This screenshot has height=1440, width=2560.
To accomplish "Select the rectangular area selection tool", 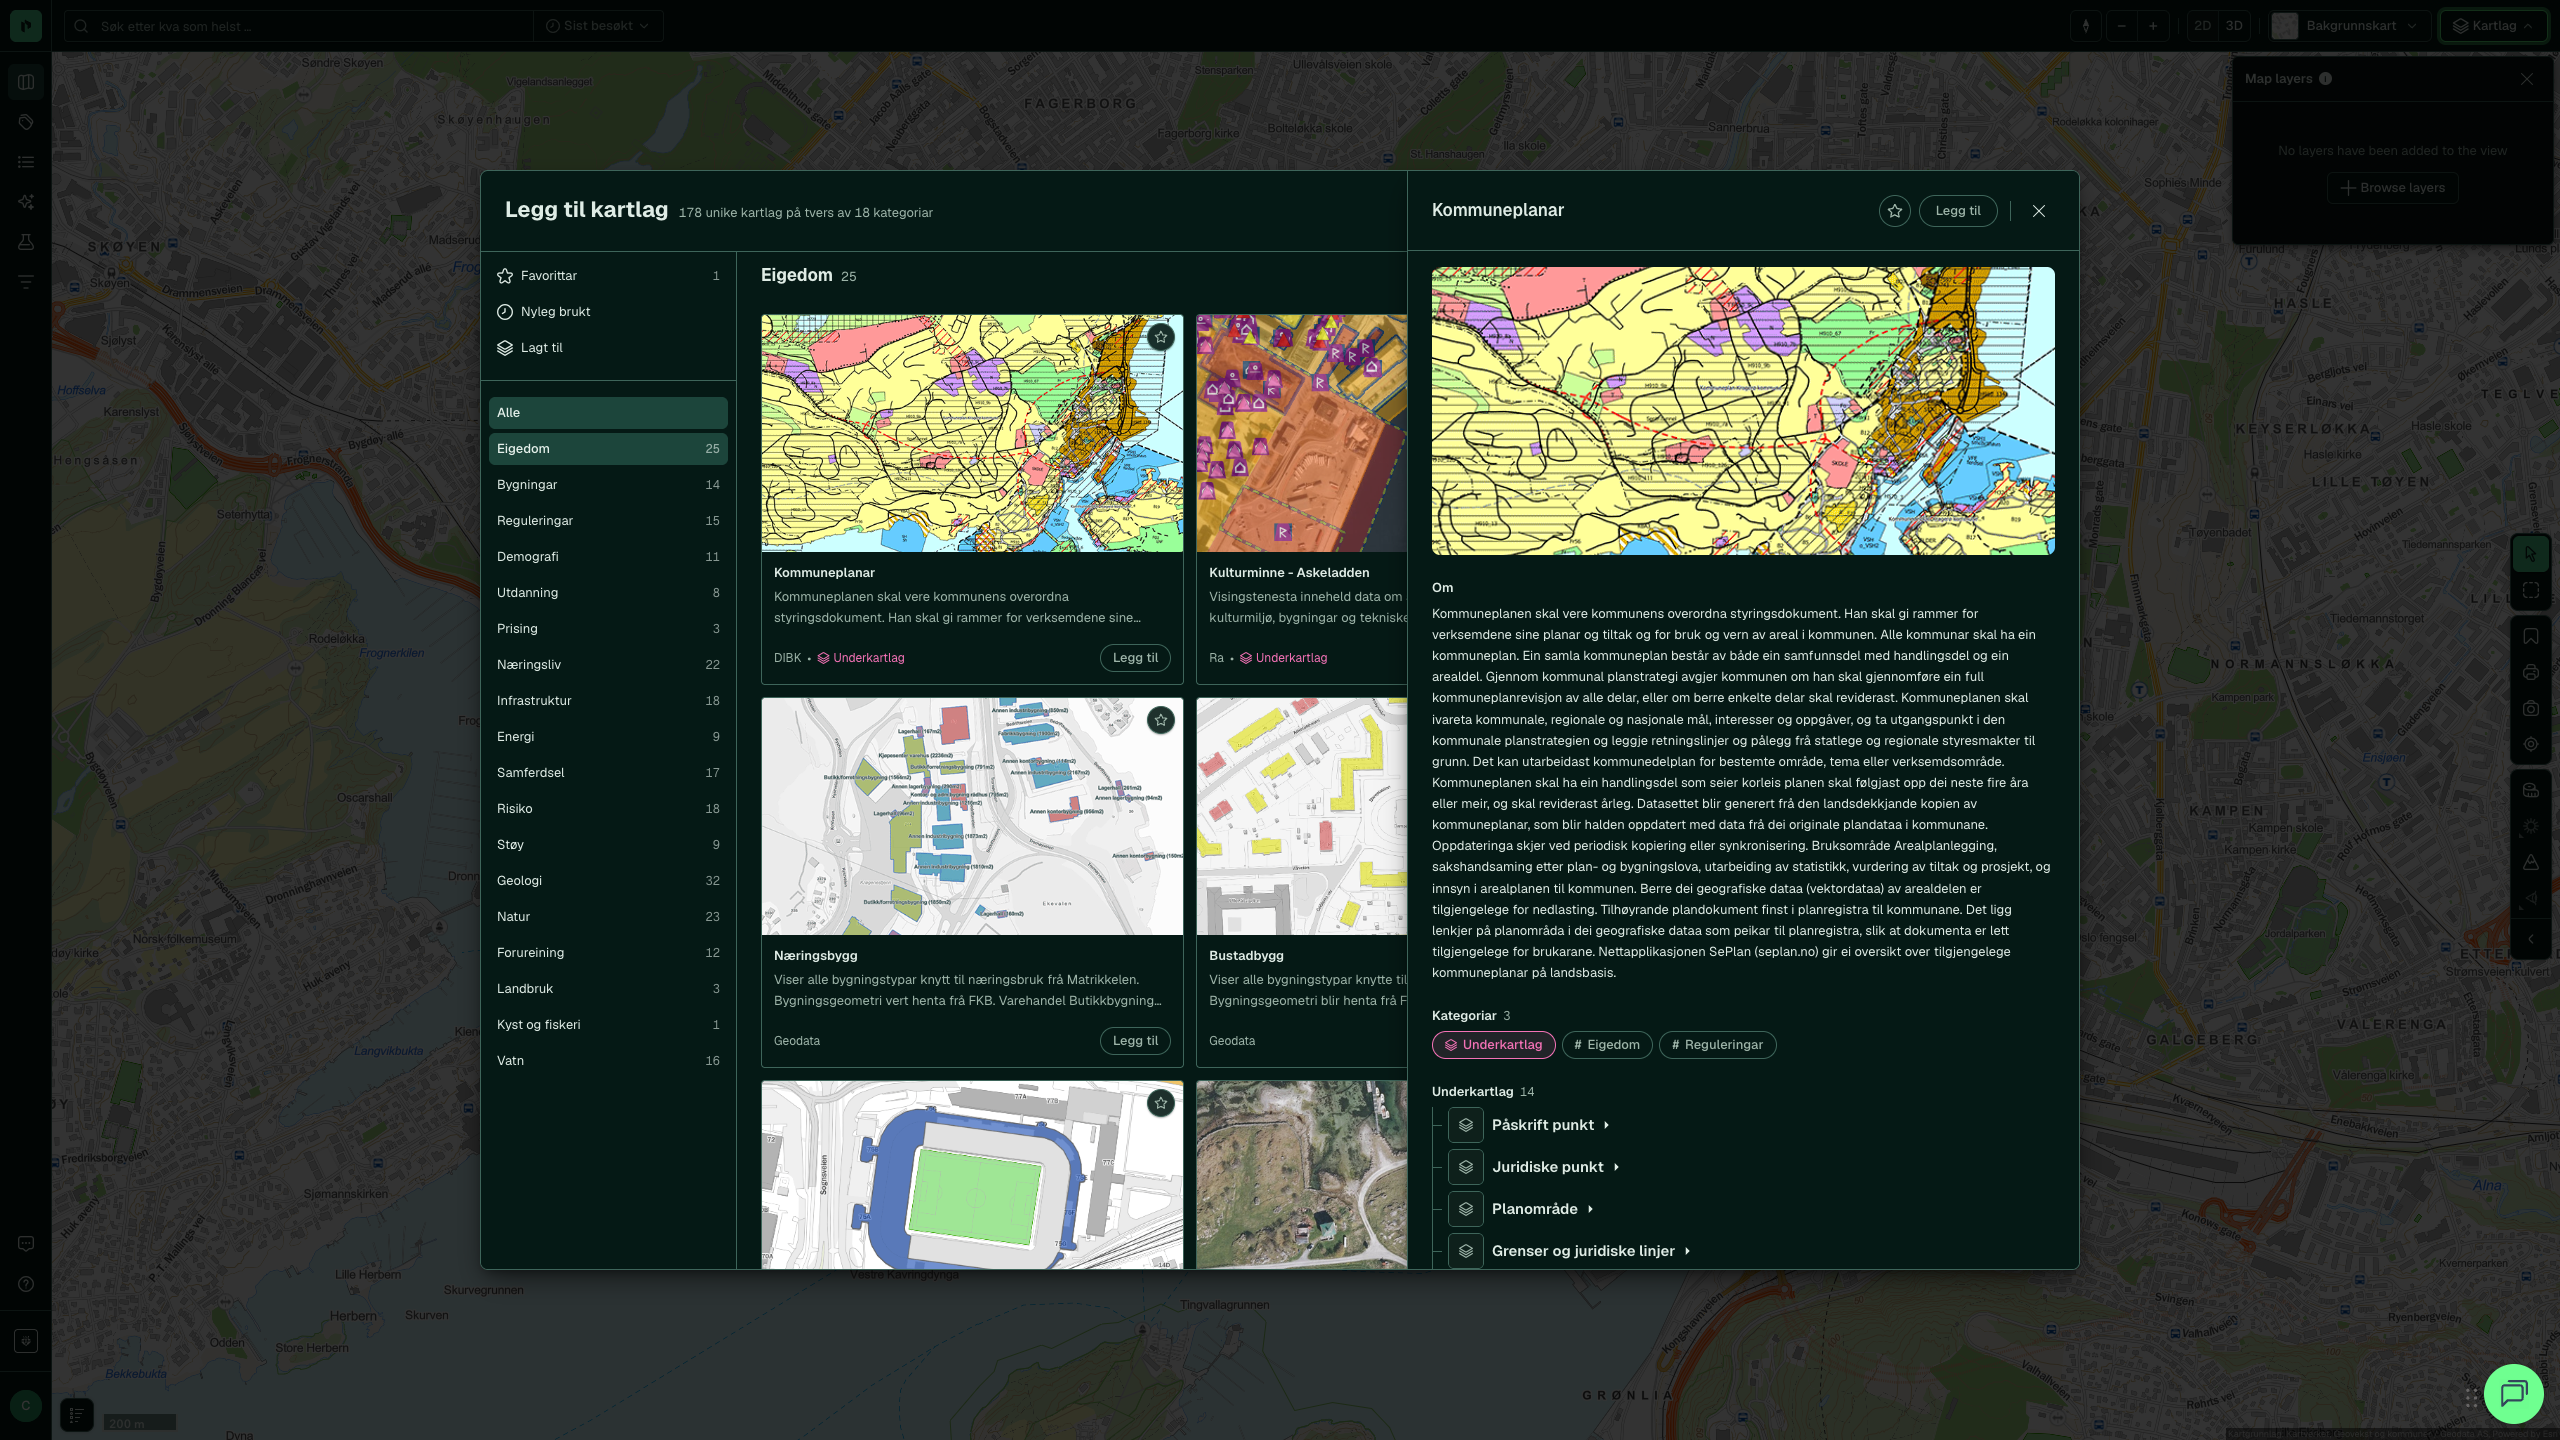I will [x=2531, y=590].
